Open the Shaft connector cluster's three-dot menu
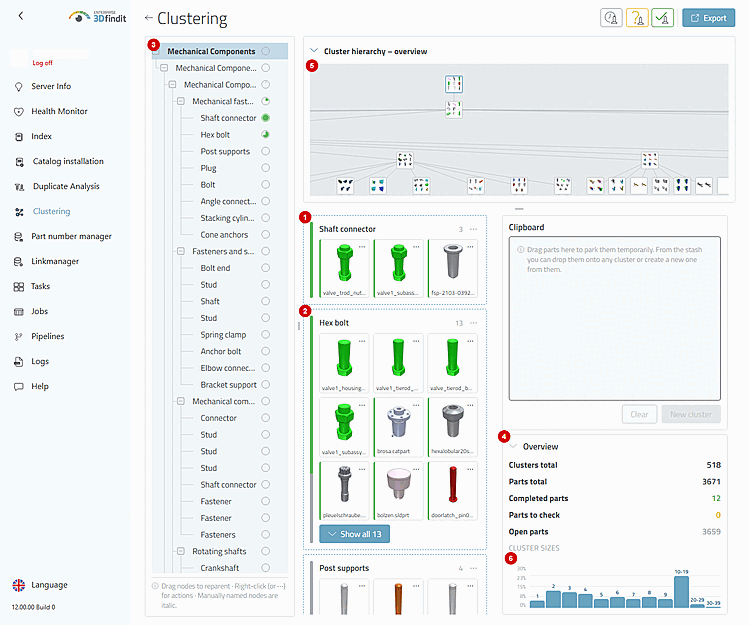Viewport: 750px width, 625px height. pyautogui.click(x=474, y=230)
